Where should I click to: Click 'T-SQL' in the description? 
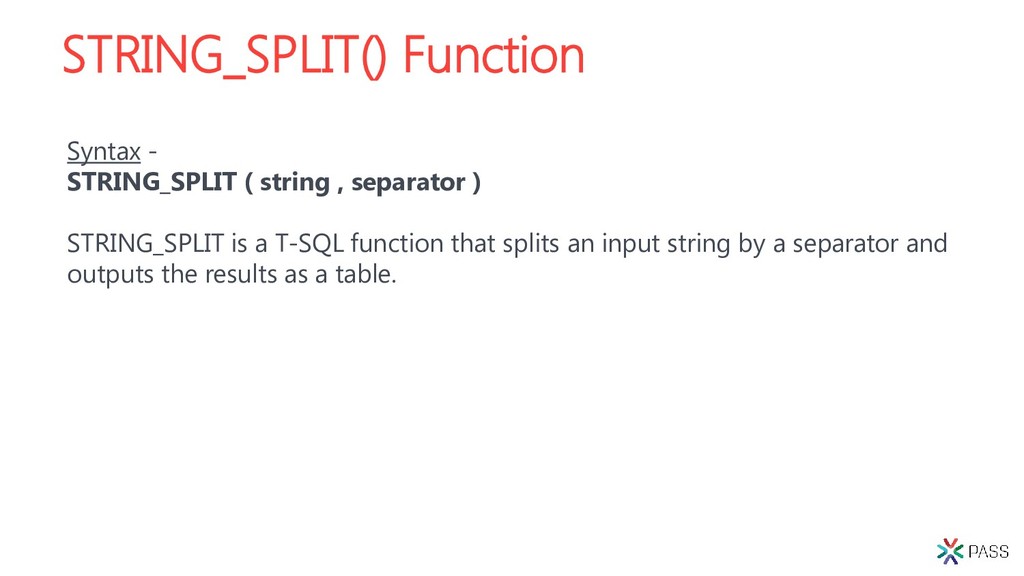309,244
